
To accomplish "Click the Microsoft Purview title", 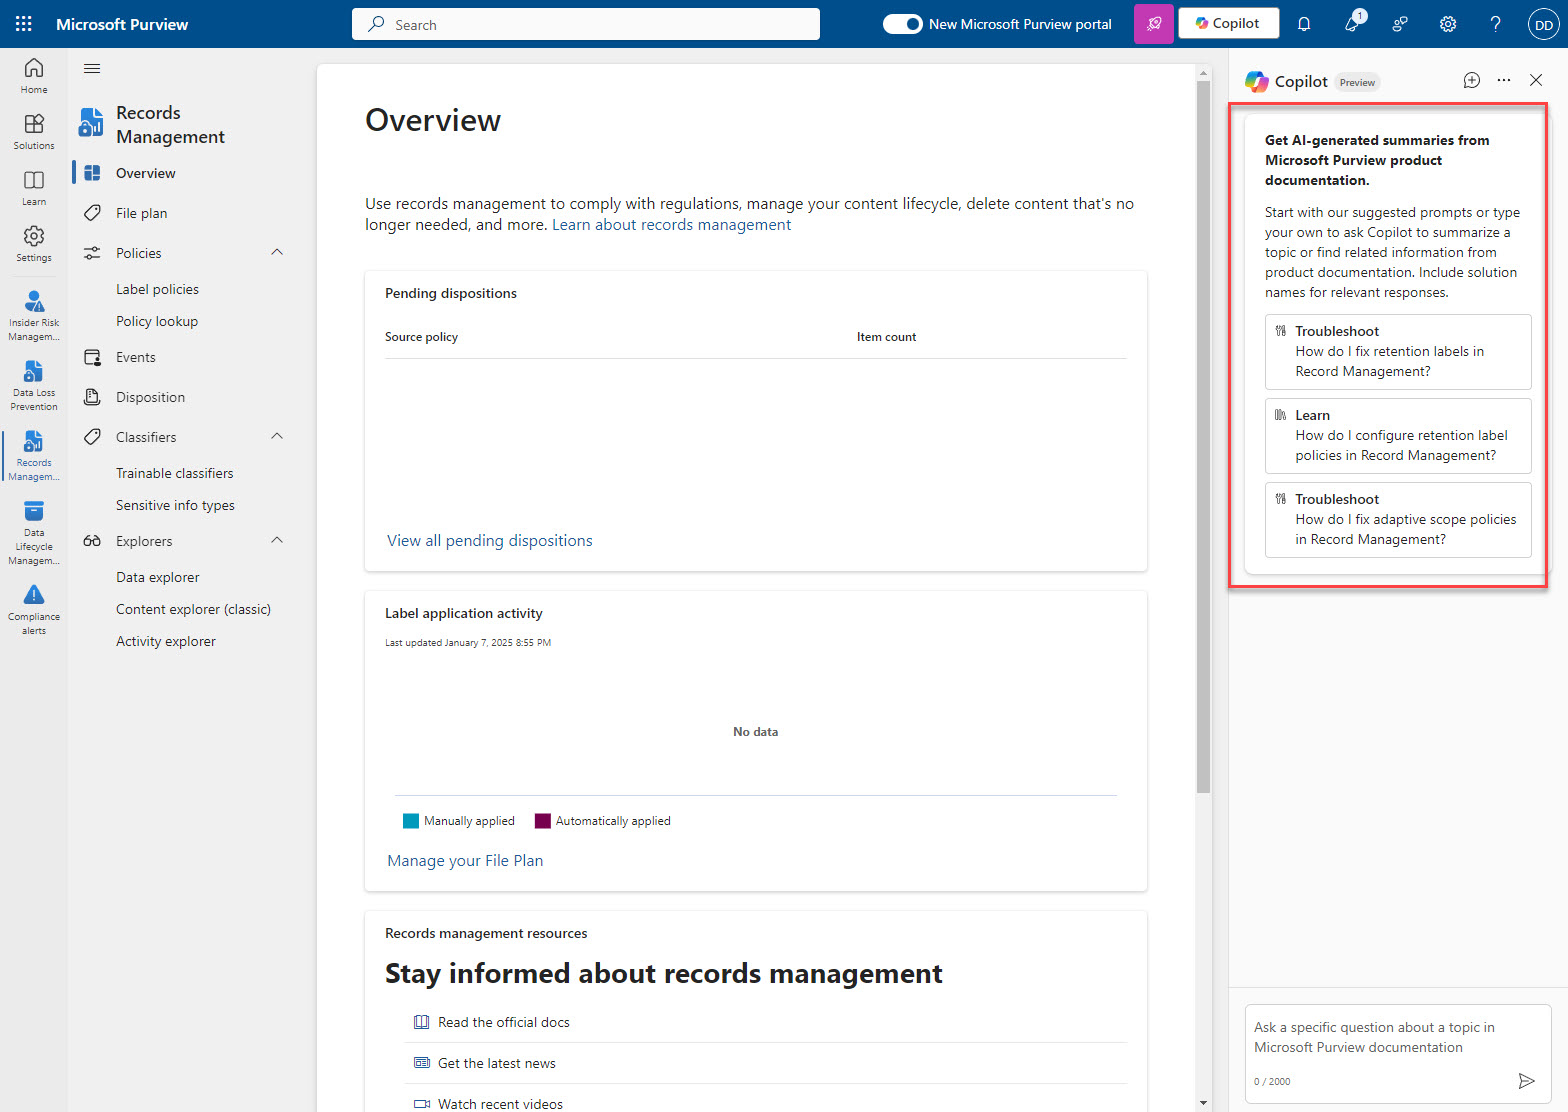I will pos(122,24).
